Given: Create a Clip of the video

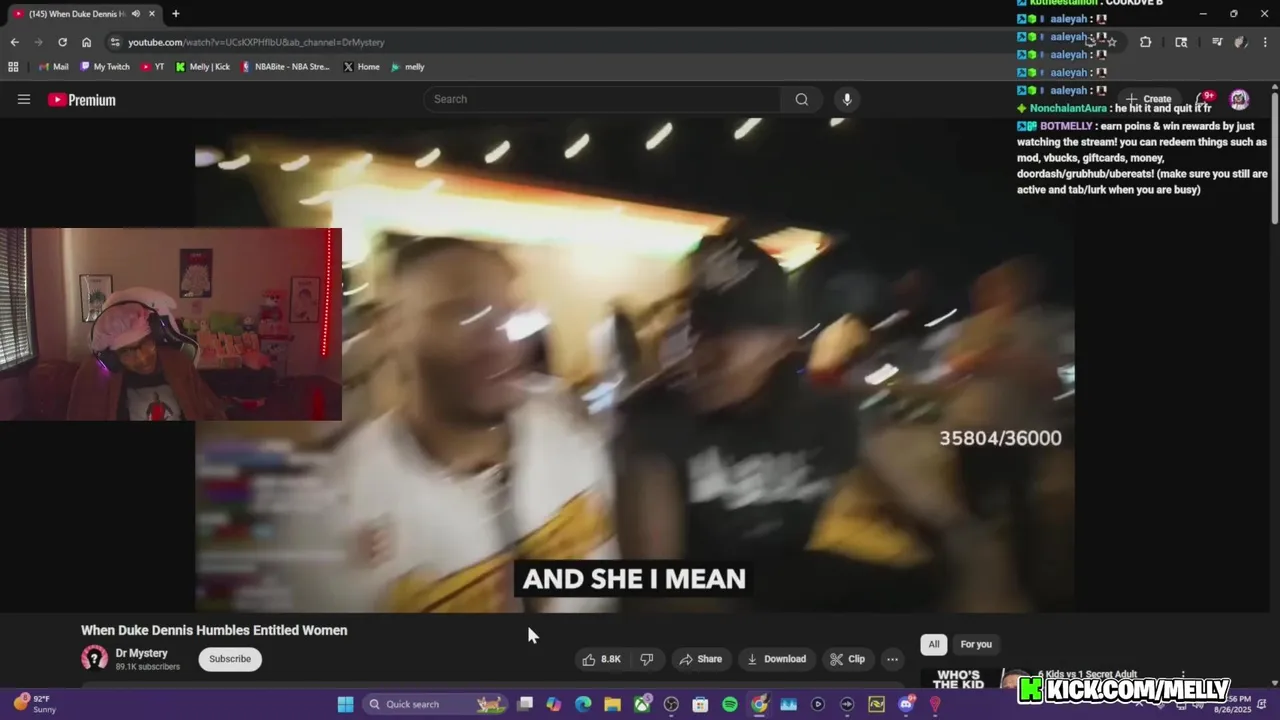Looking at the screenshot, I should (847, 659).
